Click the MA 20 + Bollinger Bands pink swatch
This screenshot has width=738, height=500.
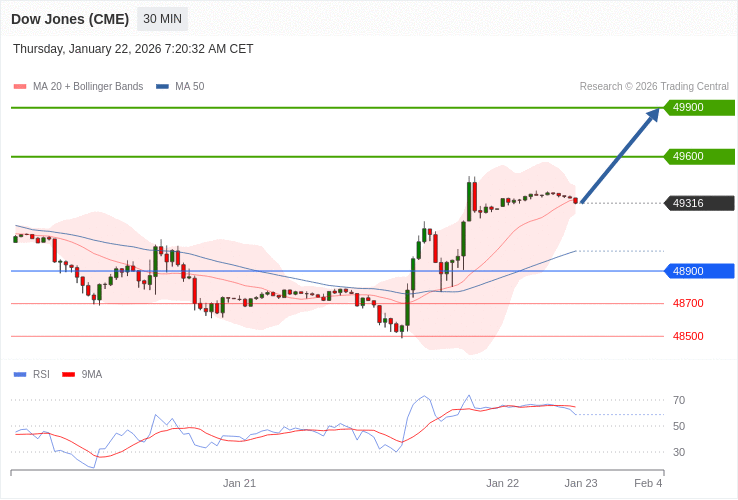20,87
